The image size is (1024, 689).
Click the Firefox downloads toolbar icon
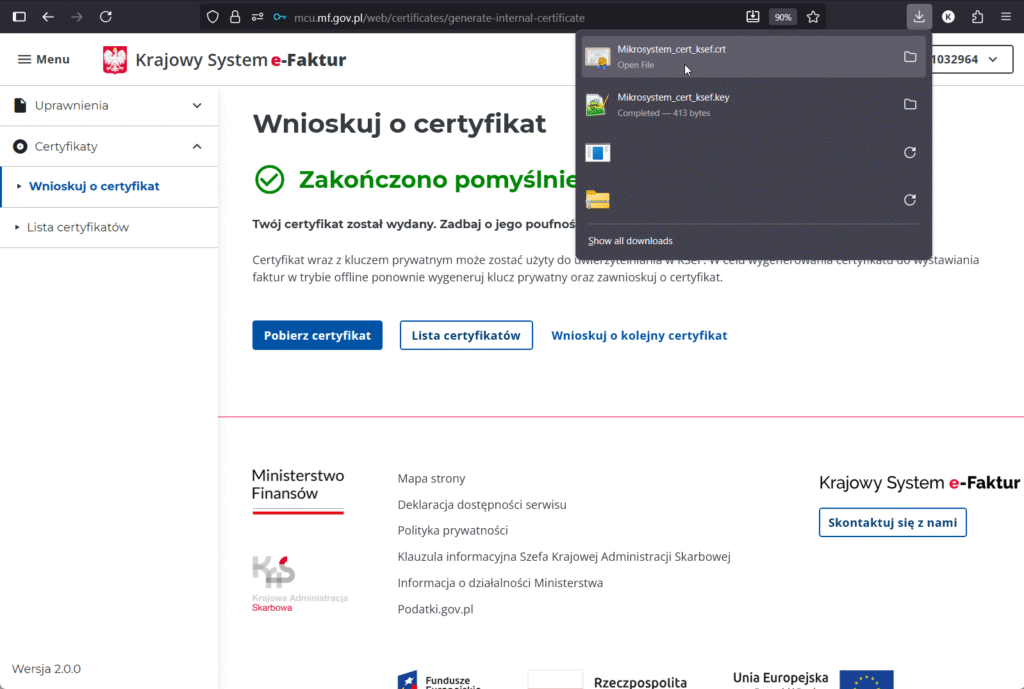(x=919, y=17)
